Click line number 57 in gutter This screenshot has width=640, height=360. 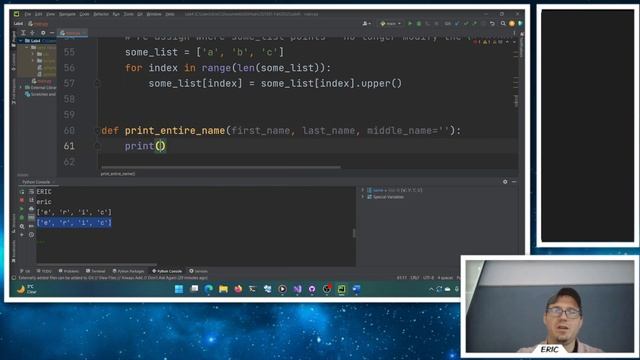pyautogui.click(x=69, y=84)
